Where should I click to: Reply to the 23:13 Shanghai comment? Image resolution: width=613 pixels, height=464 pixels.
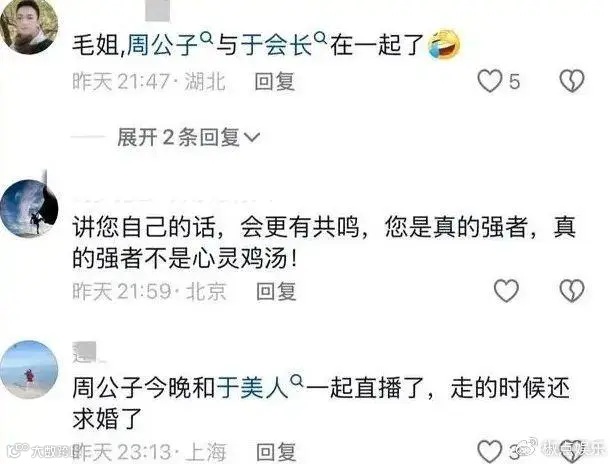276,452
